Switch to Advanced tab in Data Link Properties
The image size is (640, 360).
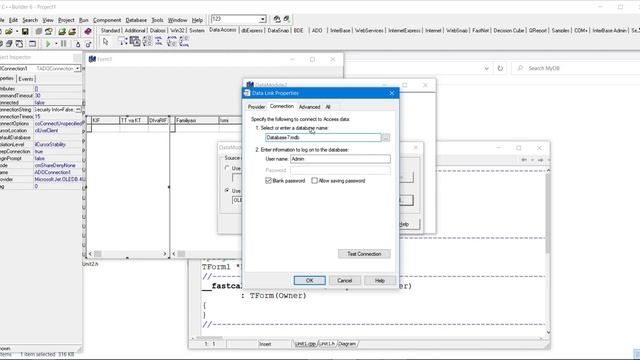(309, 107)
